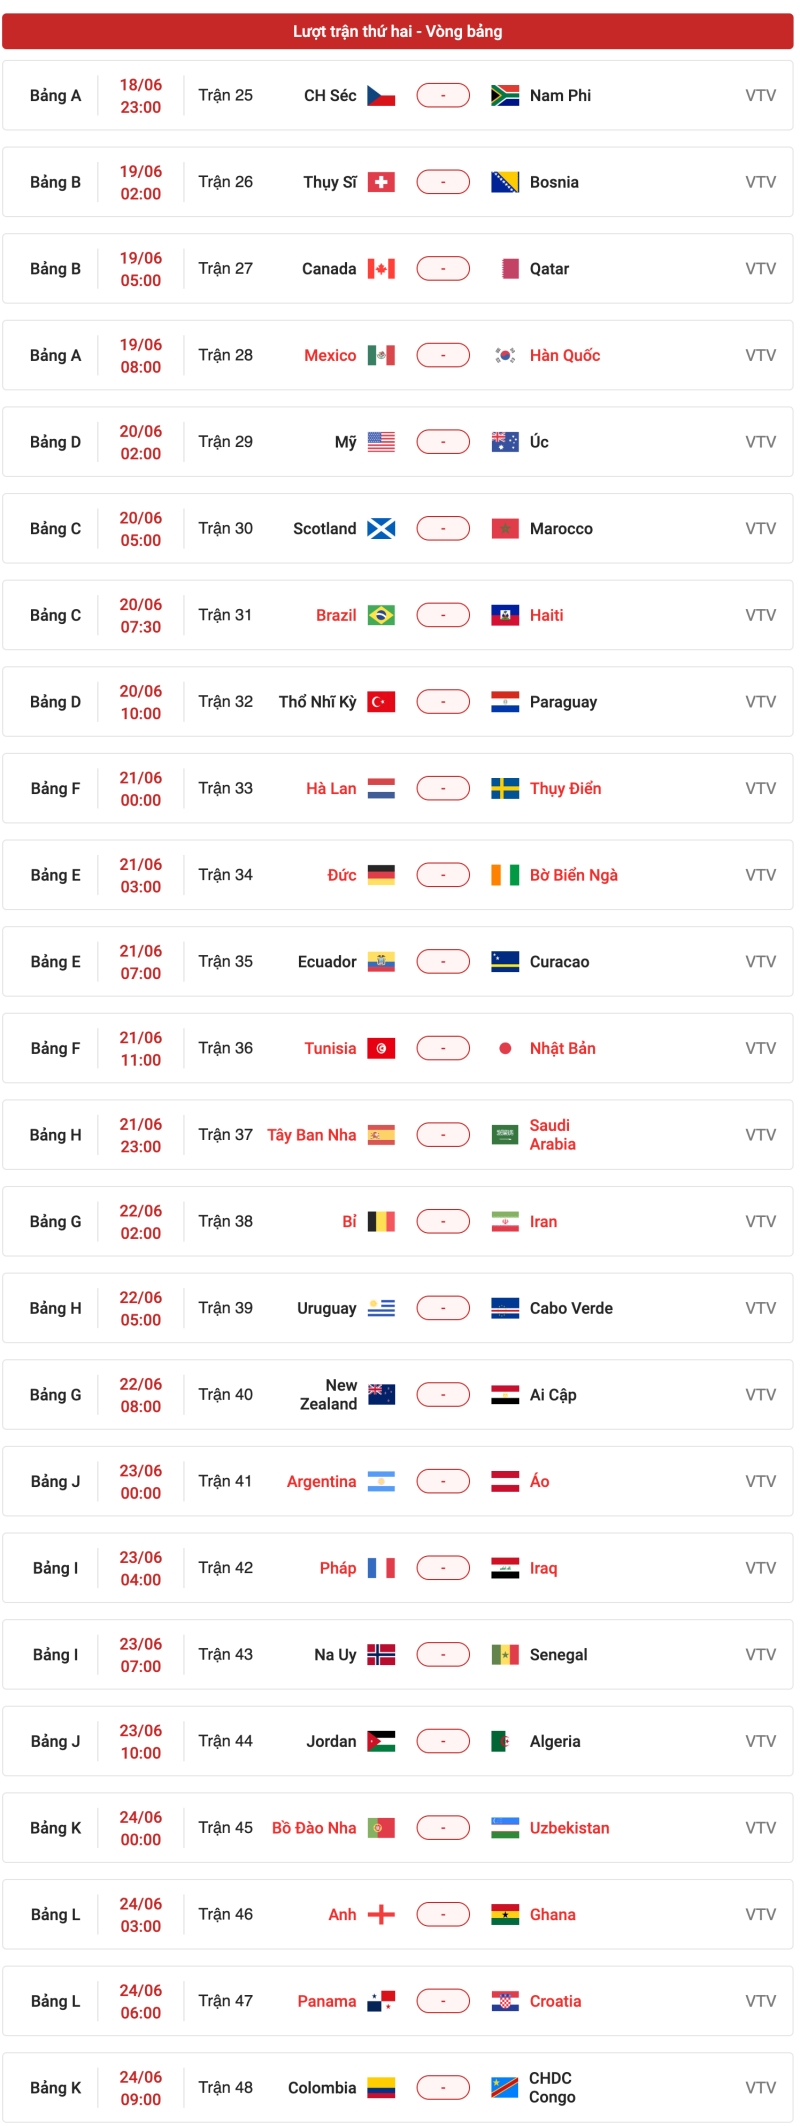Click the score box for Trận 29
The height and width of the screenshot is (2126, 800).
click(x=443, y=442)
